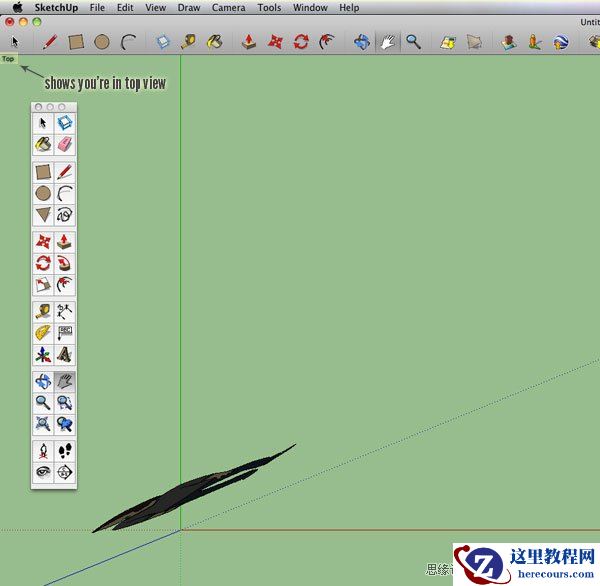Select the Paint Bucket in the top toolbar

point(215,42)
